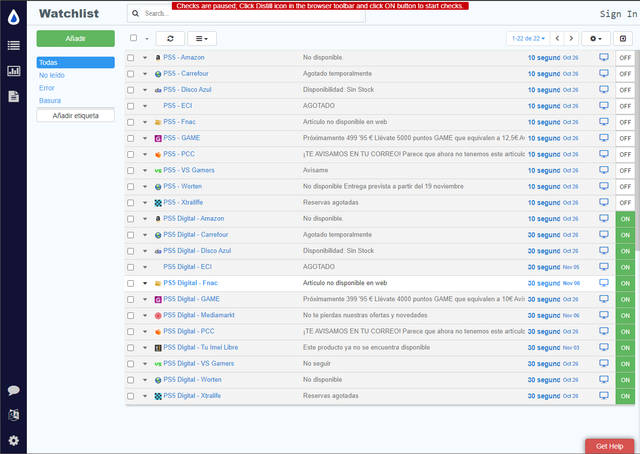Click the language translate sidebar icon
The height and width of the screenshot is (454, 640).
[13, 415]
